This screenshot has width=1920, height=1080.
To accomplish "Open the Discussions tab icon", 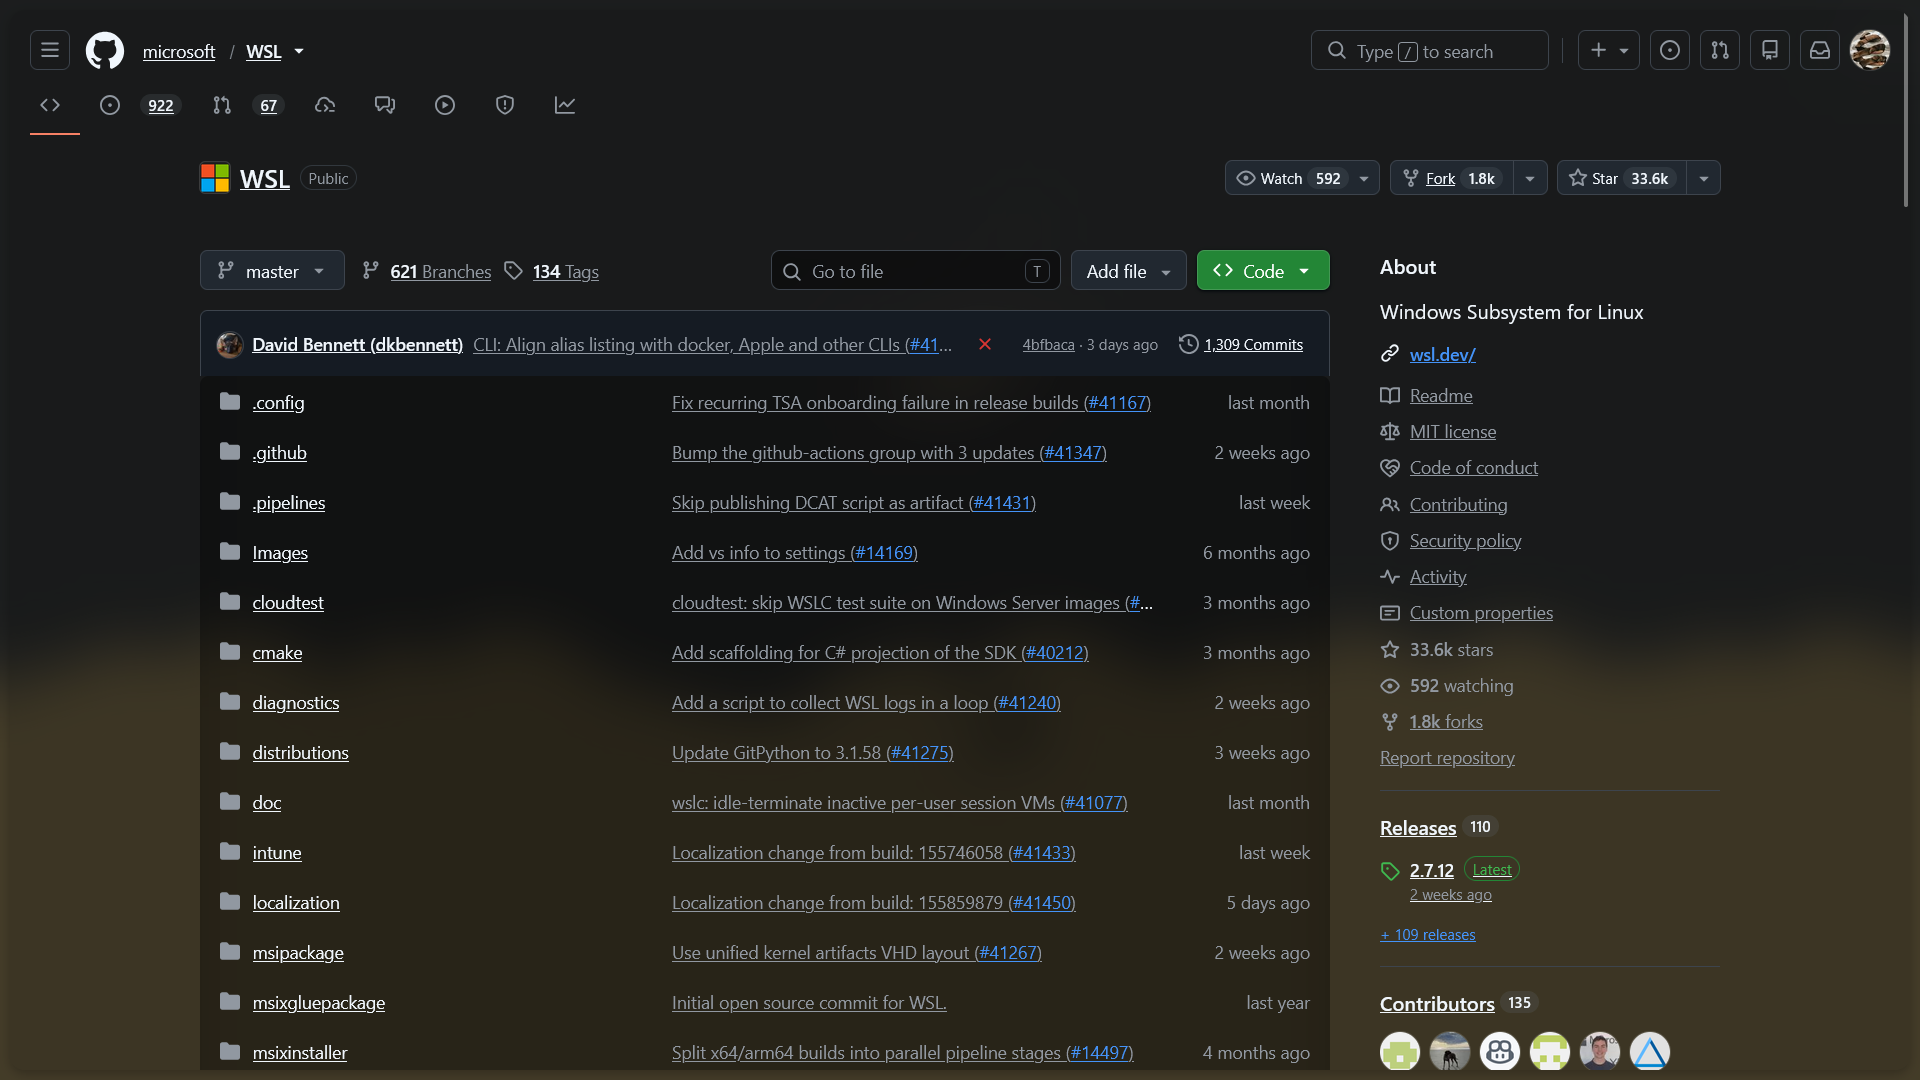I will point(385,105).
